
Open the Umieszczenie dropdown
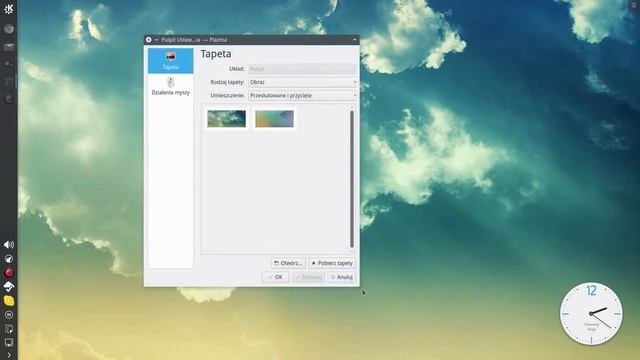click(302, 96)
